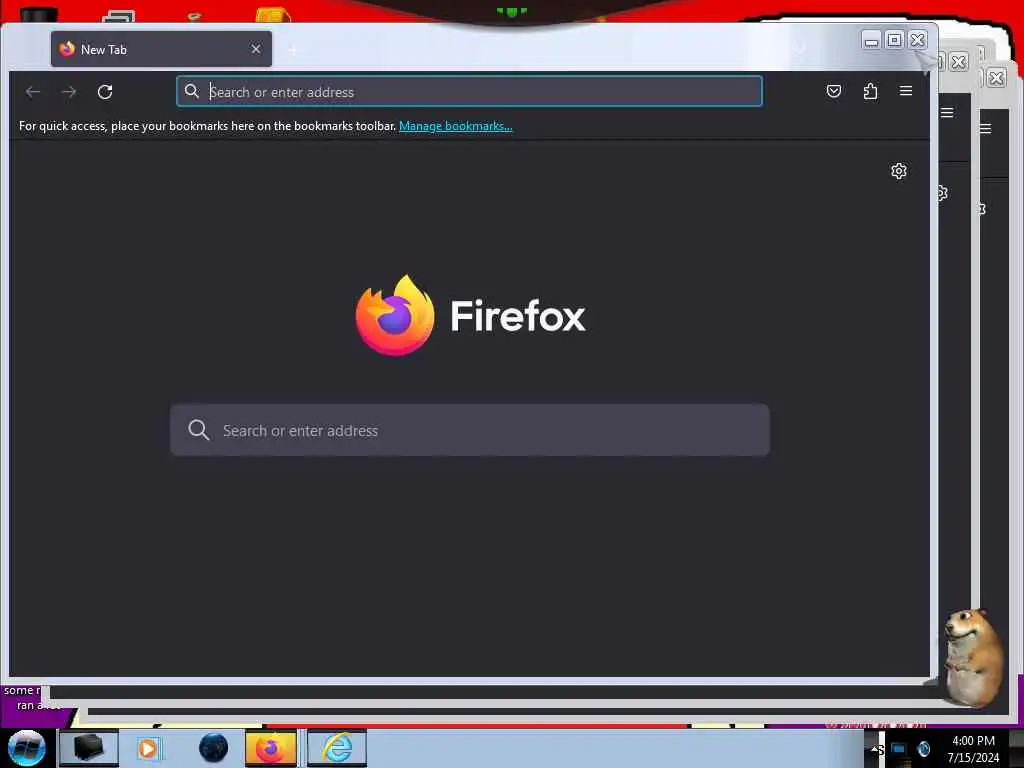Close the second Firefox window behind
Image resolution: width=1024 pixels, height=768 pixels.
[959, 62]
